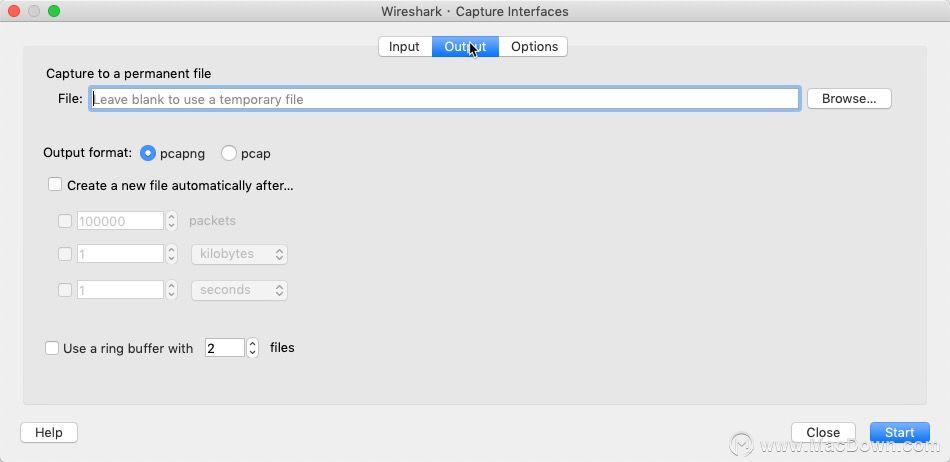Click the 'Output format:' label

(87, 153)
